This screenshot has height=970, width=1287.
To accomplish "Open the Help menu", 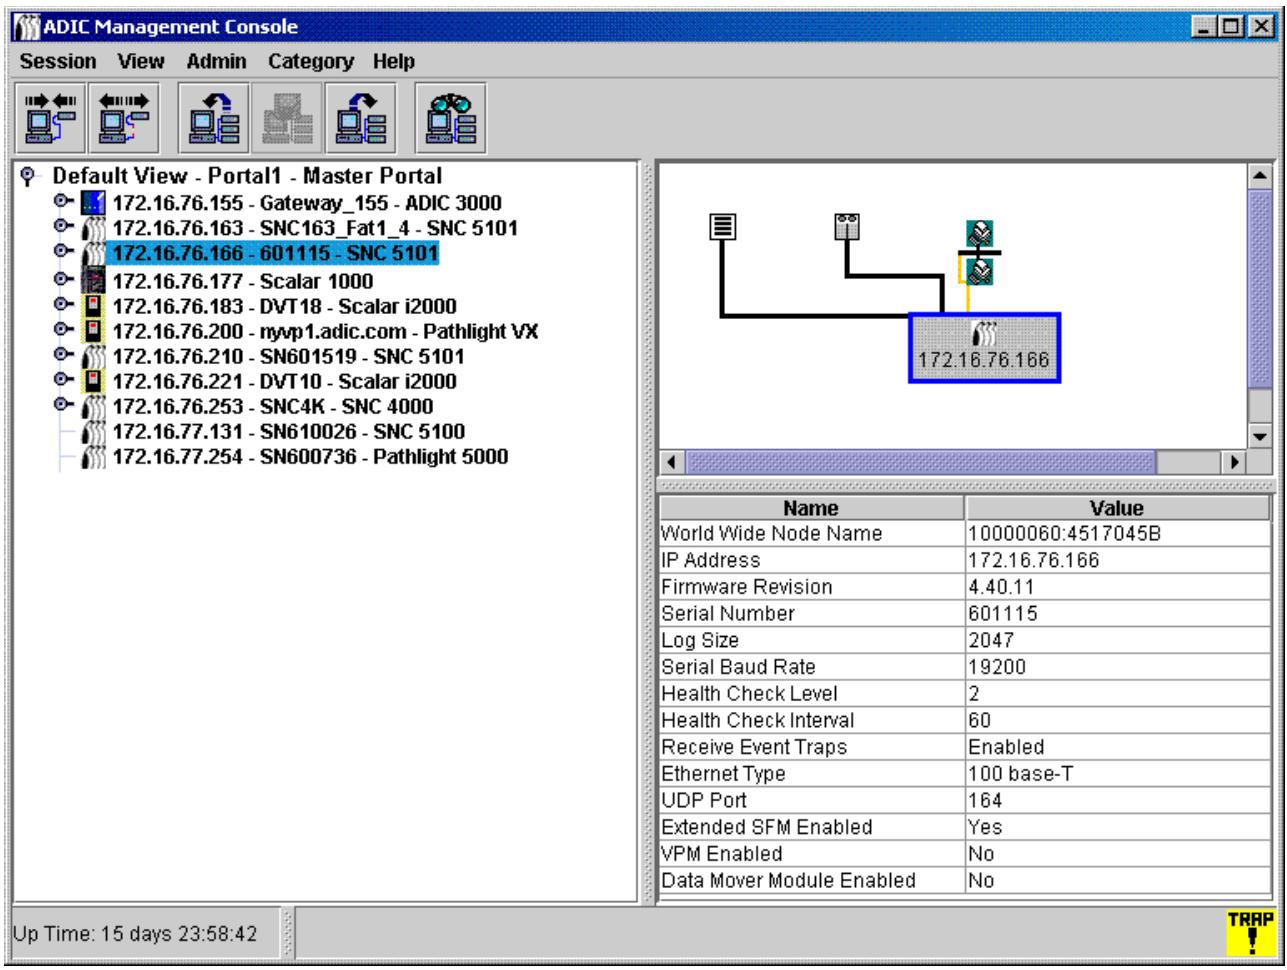I will (394, 62).
